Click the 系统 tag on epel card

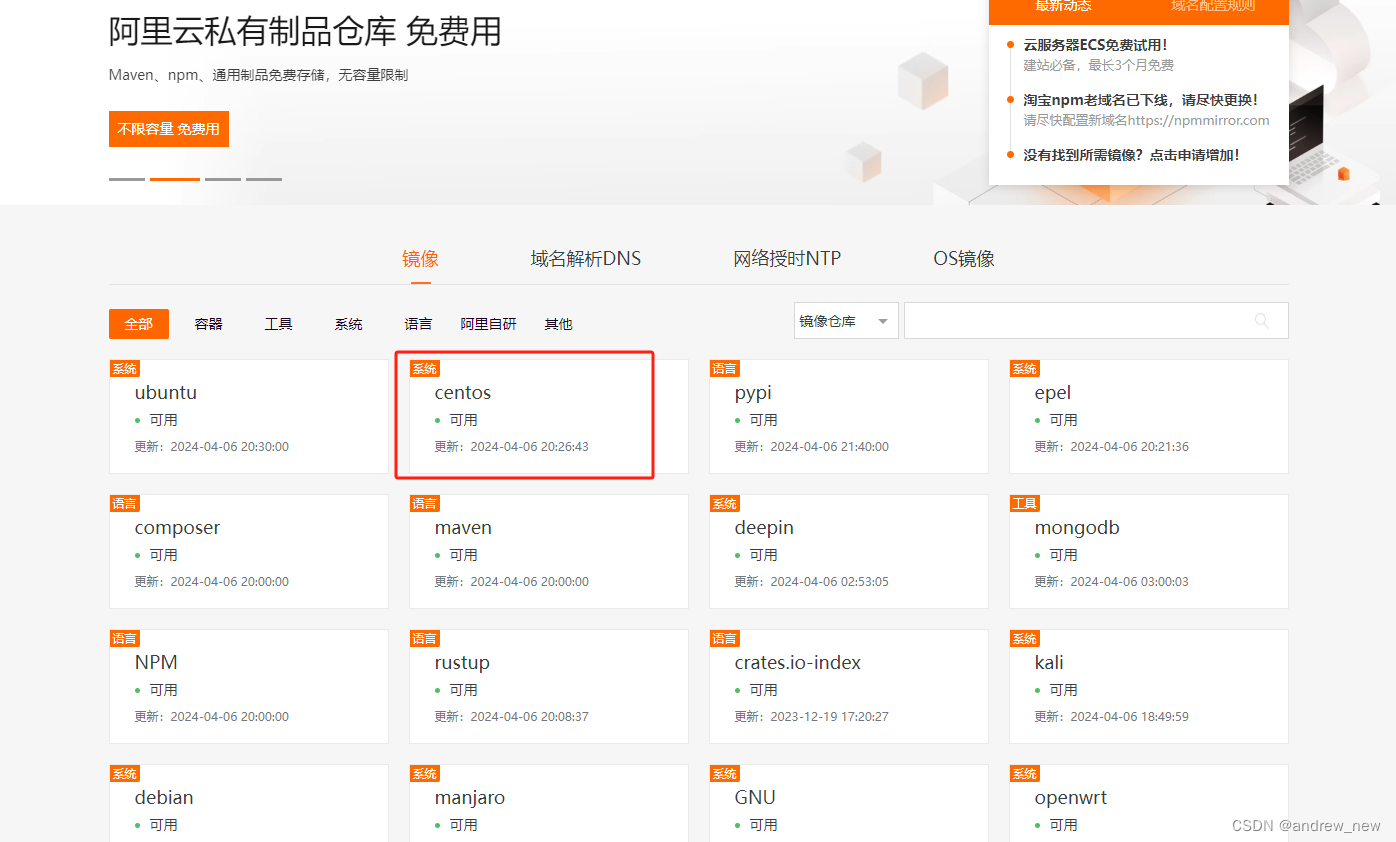point(1024,368)
